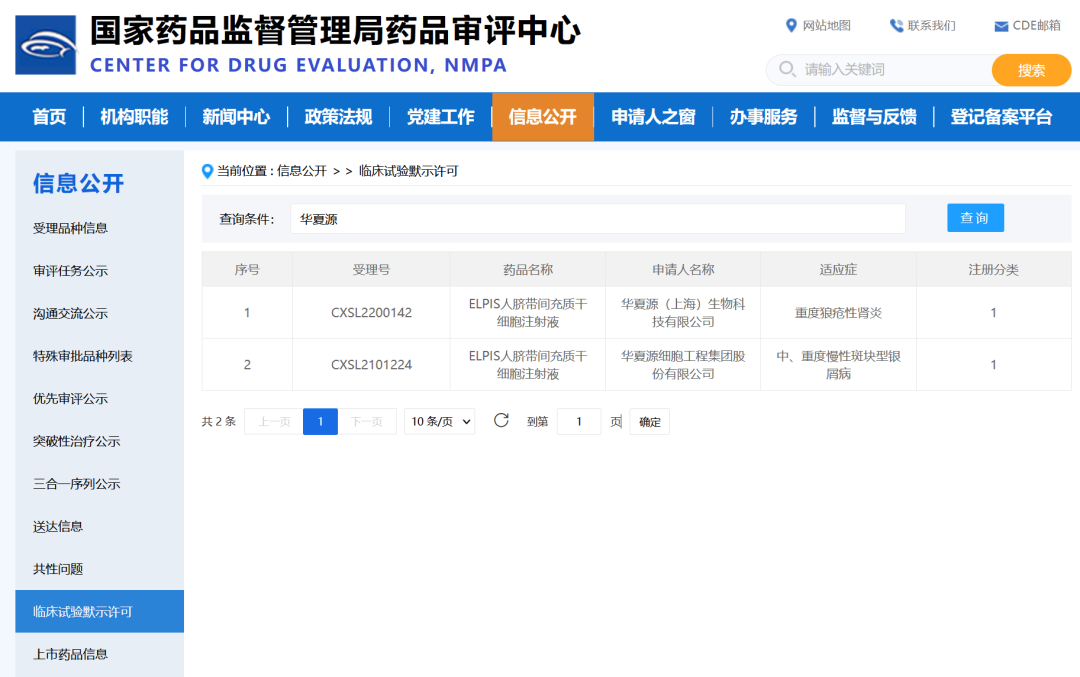1080x677 pixels.
Task: Click the 药品名称 column header
Action: 528,270
